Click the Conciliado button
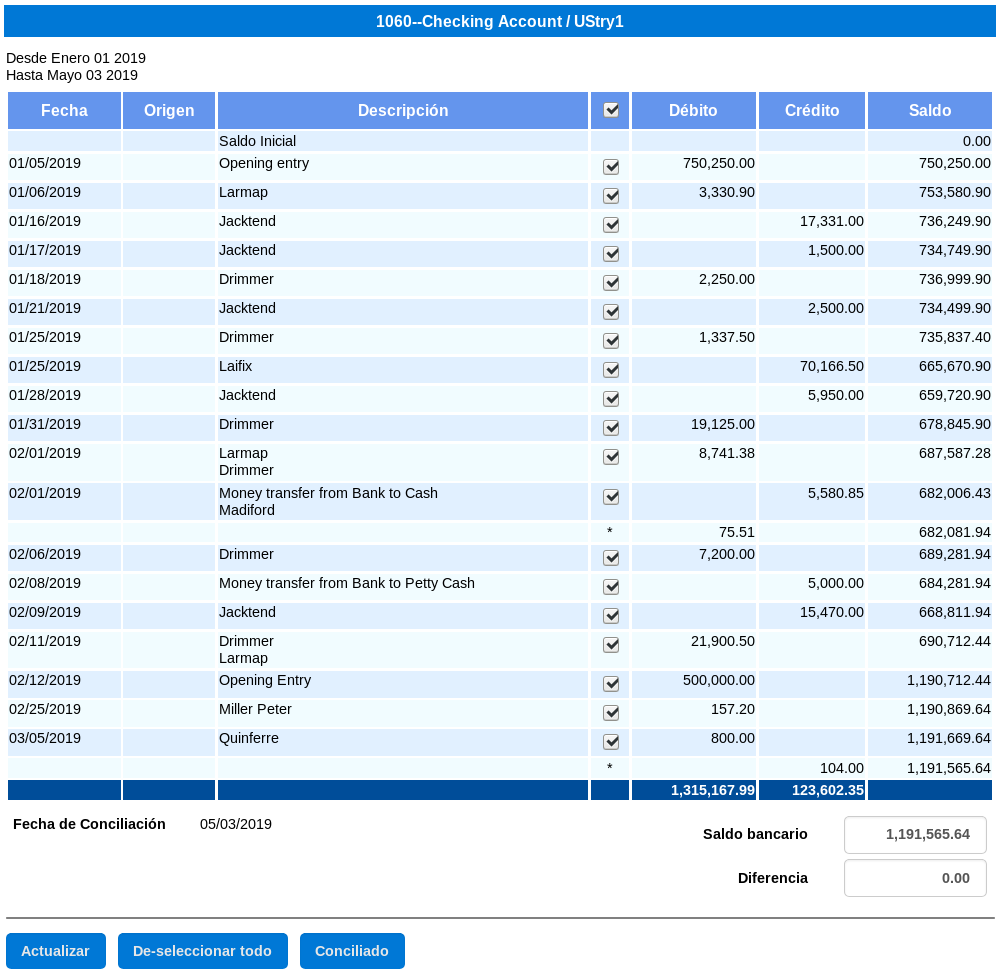The height and width of the screenshot is (972, 999). [x=352, y=951]
